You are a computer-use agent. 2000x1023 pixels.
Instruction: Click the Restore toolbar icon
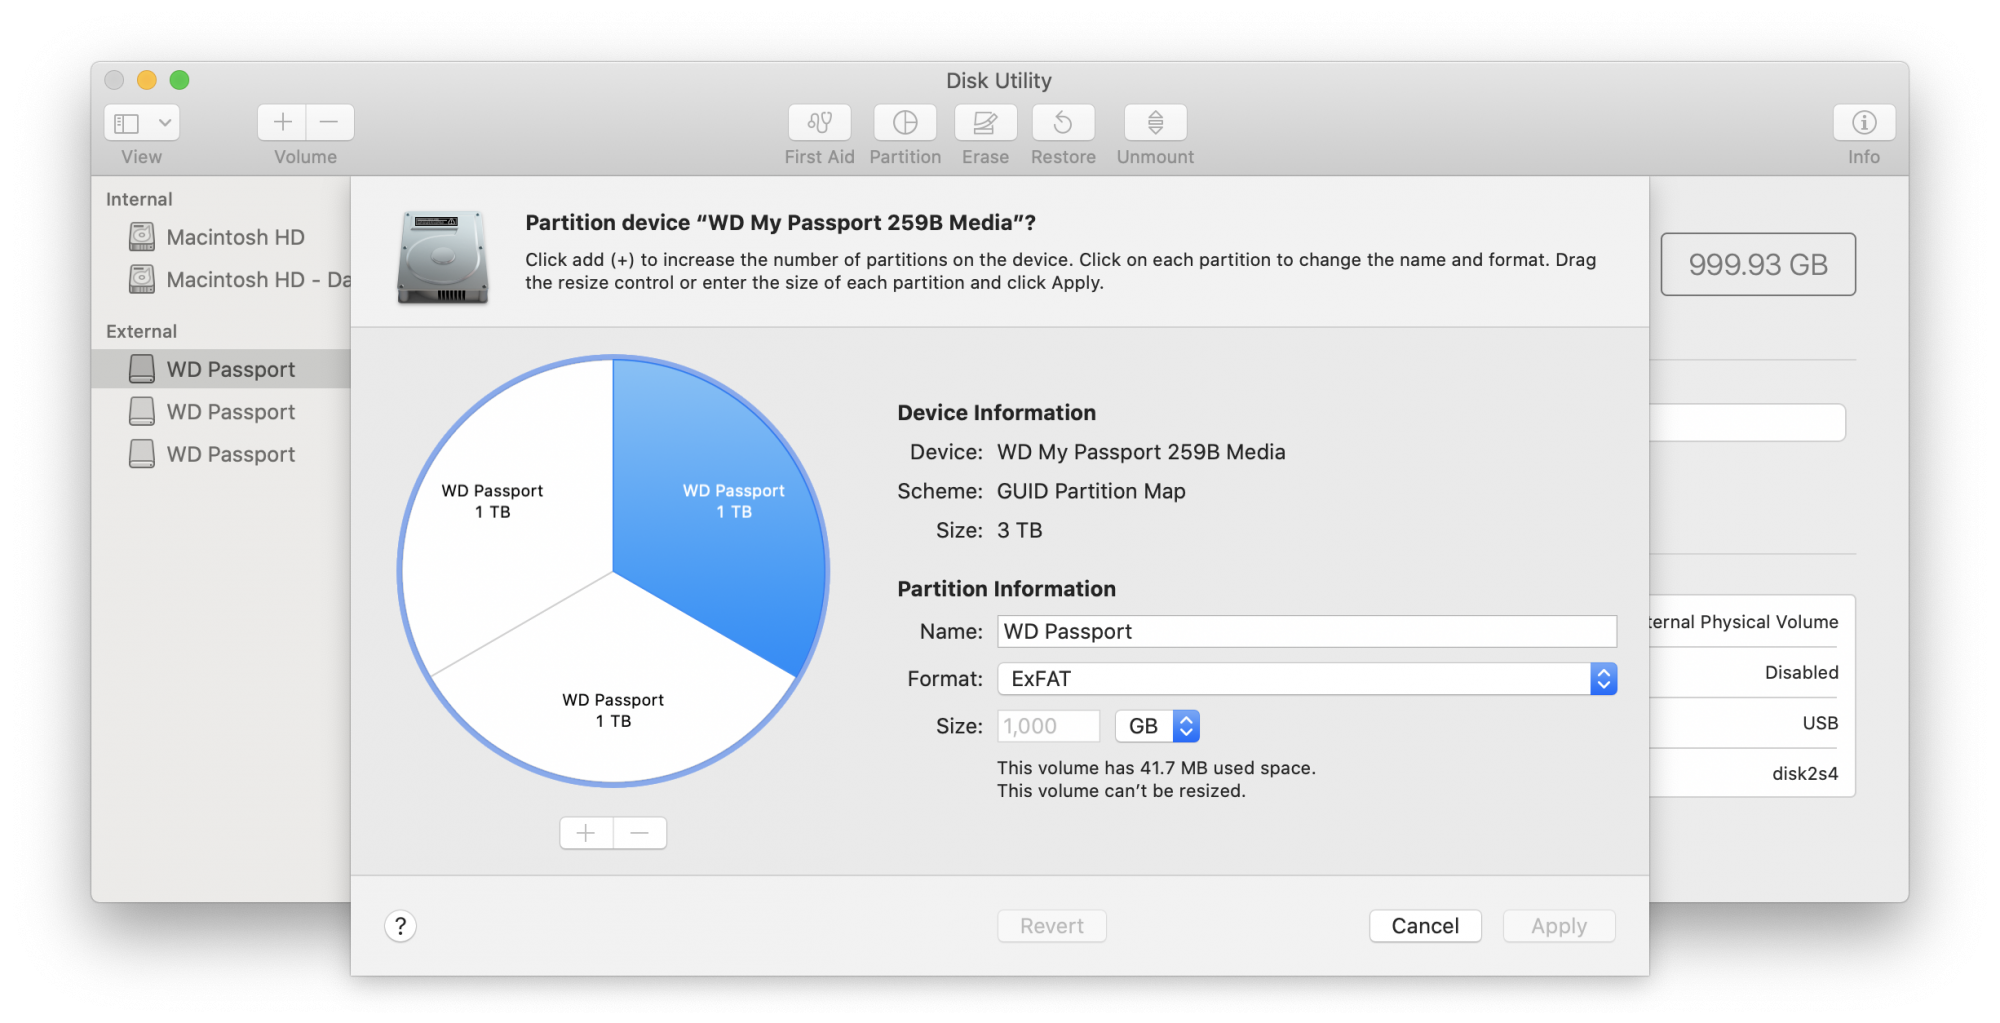[1063, 122]
